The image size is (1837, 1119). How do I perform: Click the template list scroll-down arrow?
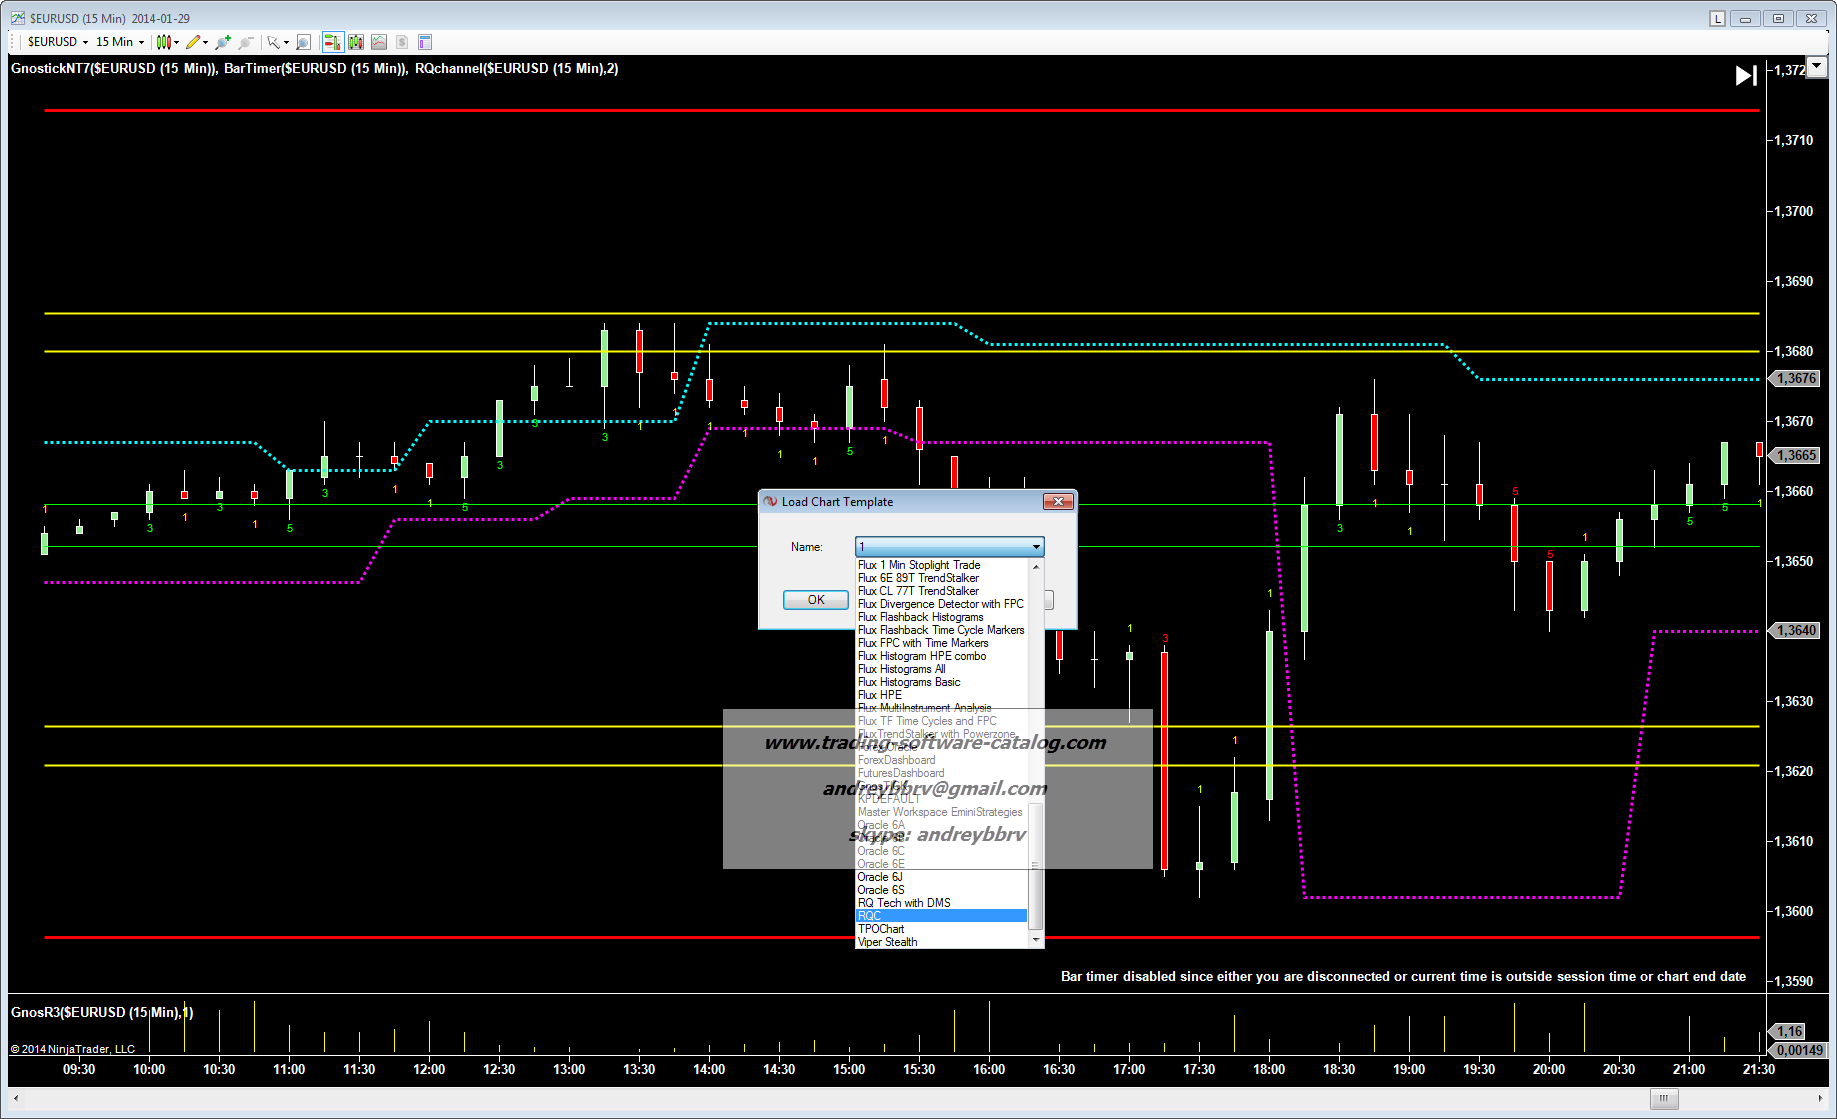coord(1036,941)
